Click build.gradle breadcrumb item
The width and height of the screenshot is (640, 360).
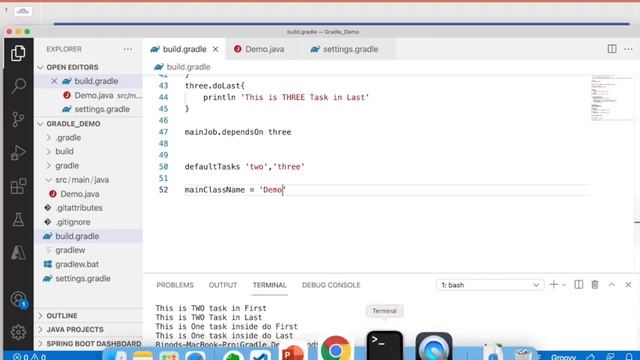point(183,67)
